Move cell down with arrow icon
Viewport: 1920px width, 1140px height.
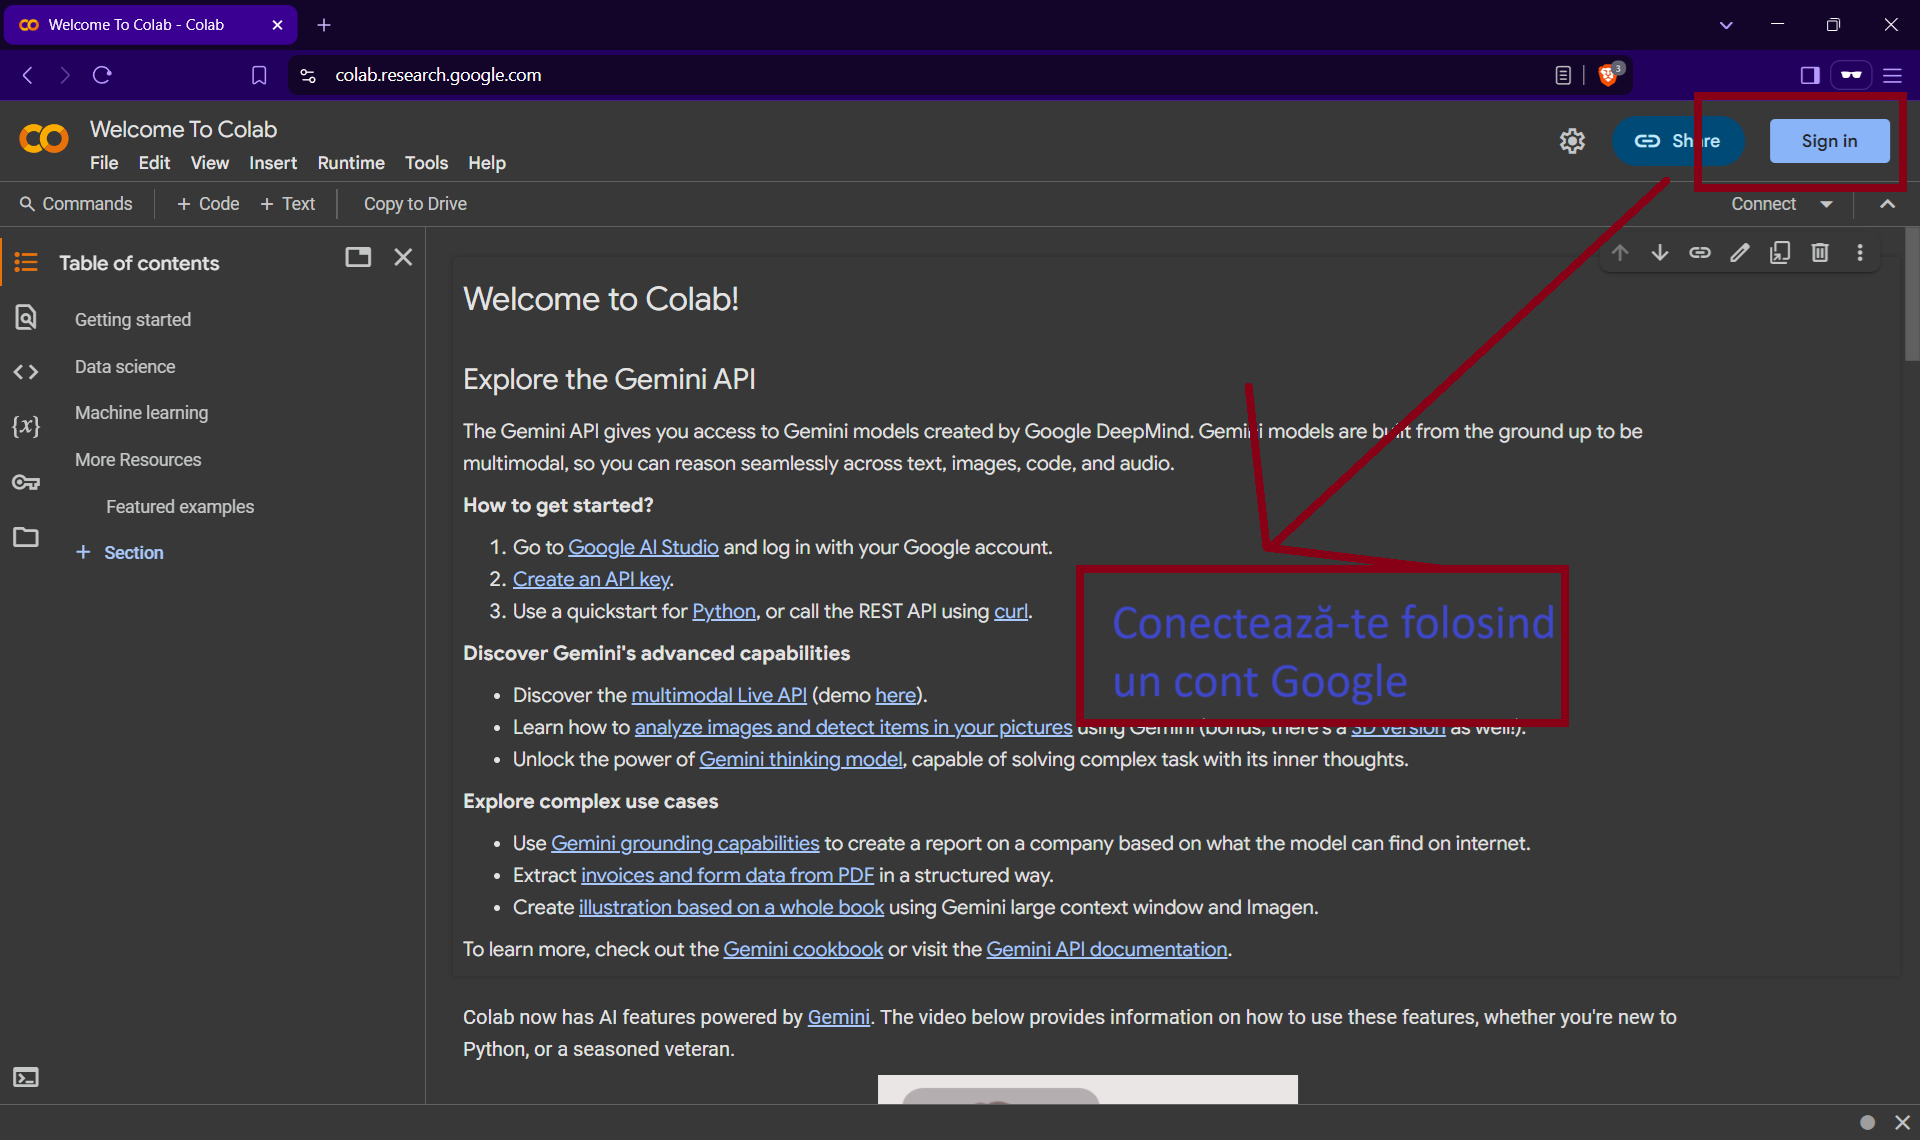click(x=1660, y=253)
